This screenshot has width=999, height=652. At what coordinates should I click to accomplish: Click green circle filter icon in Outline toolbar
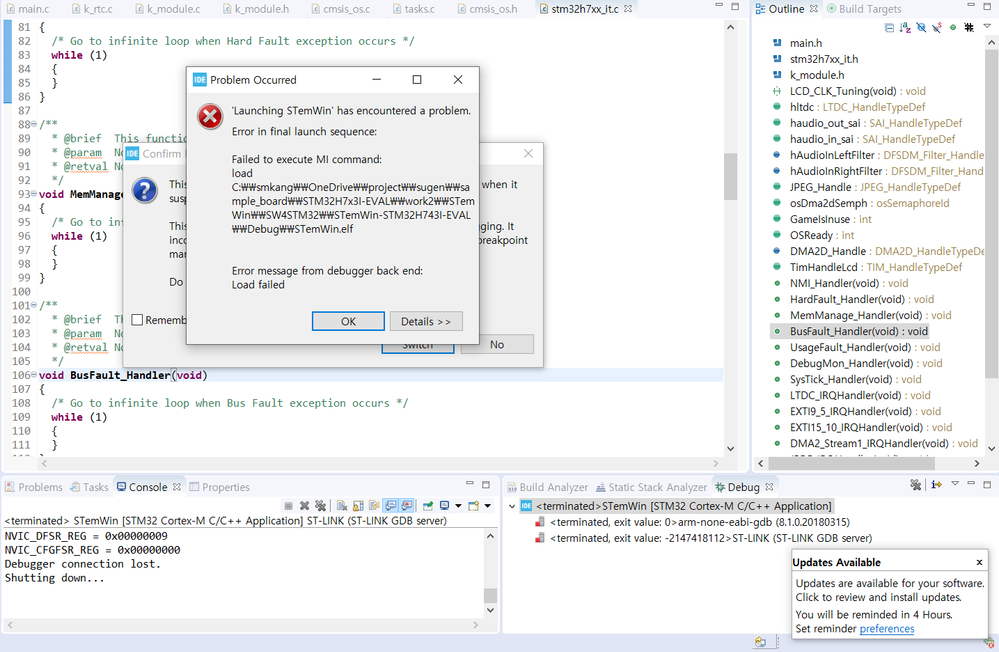tap(952, 27)
